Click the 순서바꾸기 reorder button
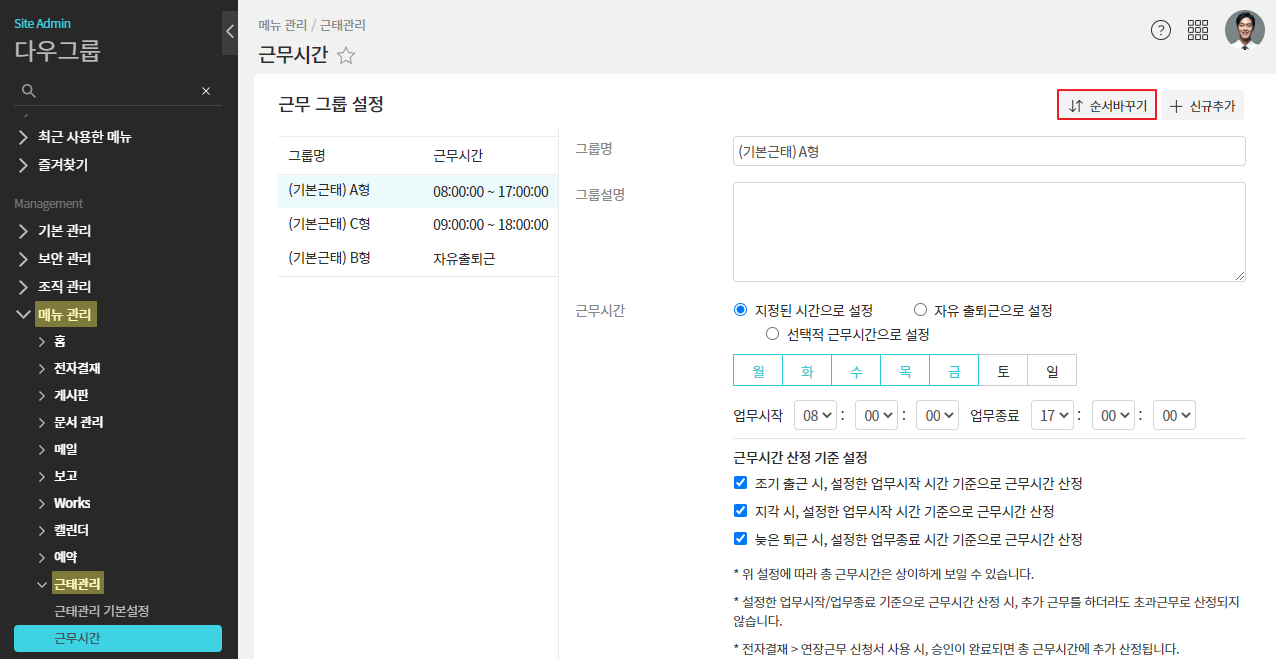 point(1107,105)
